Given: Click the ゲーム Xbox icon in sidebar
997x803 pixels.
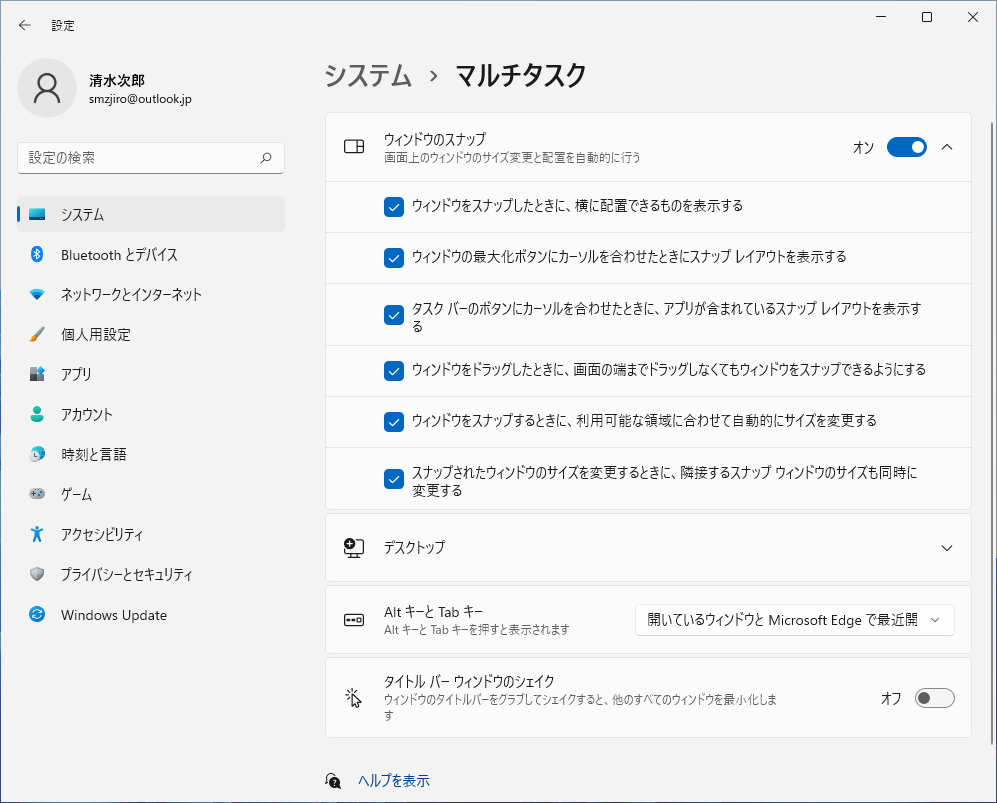Looking at the screenshot, I should (36, 494).
